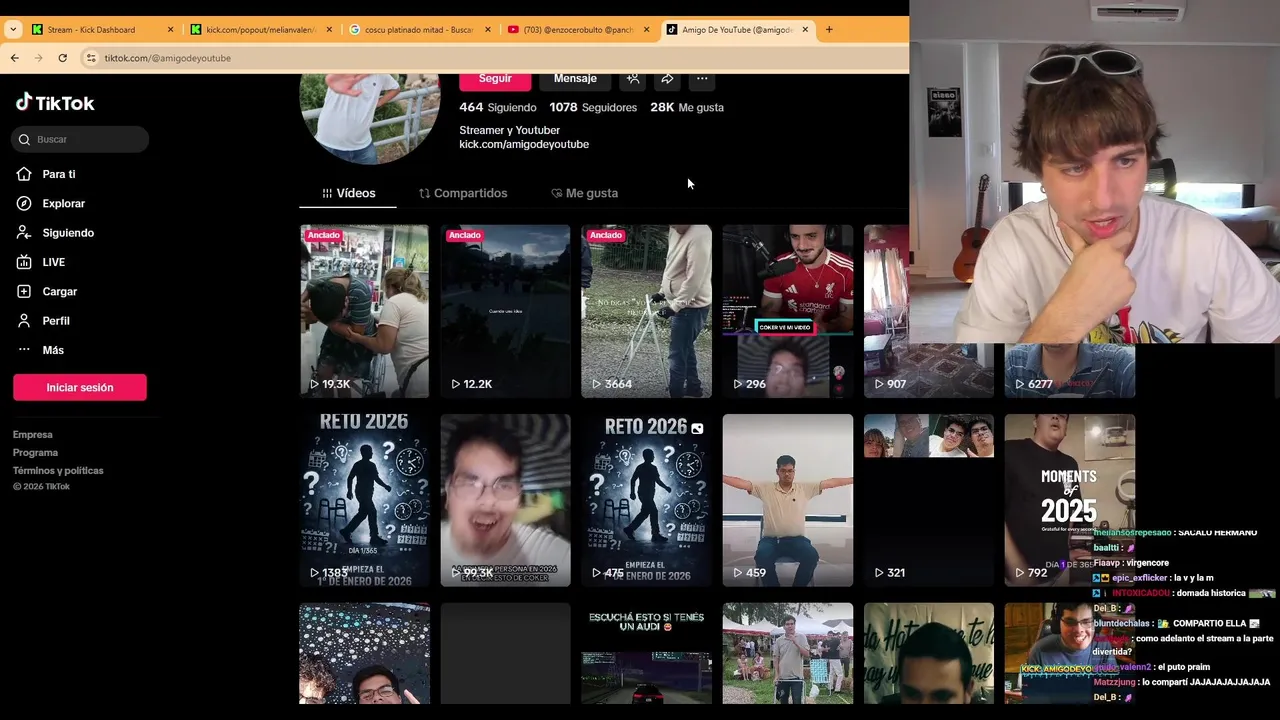Click the Iniciar sesión button

pyautogui.click(x=80, y=387)
